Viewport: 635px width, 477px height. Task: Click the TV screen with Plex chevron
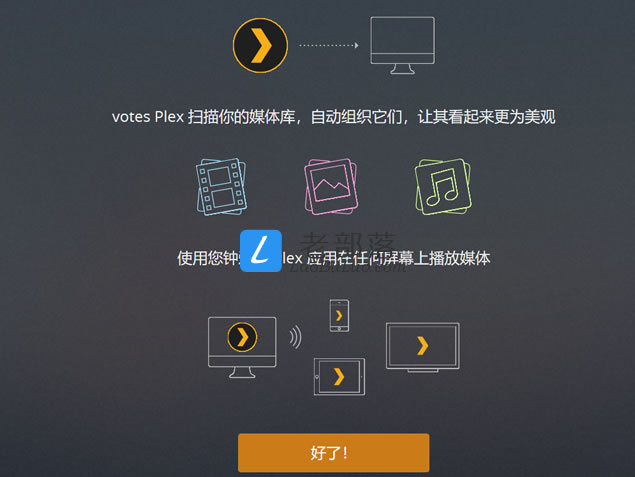(x=422, y=347)
